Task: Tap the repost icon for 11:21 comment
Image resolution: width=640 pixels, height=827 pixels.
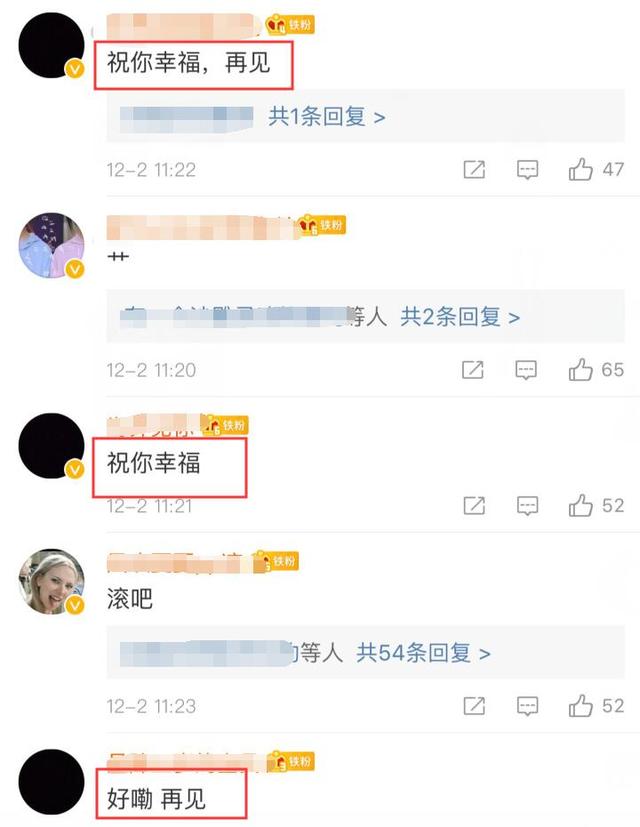Action: click(x=474, y=505)
